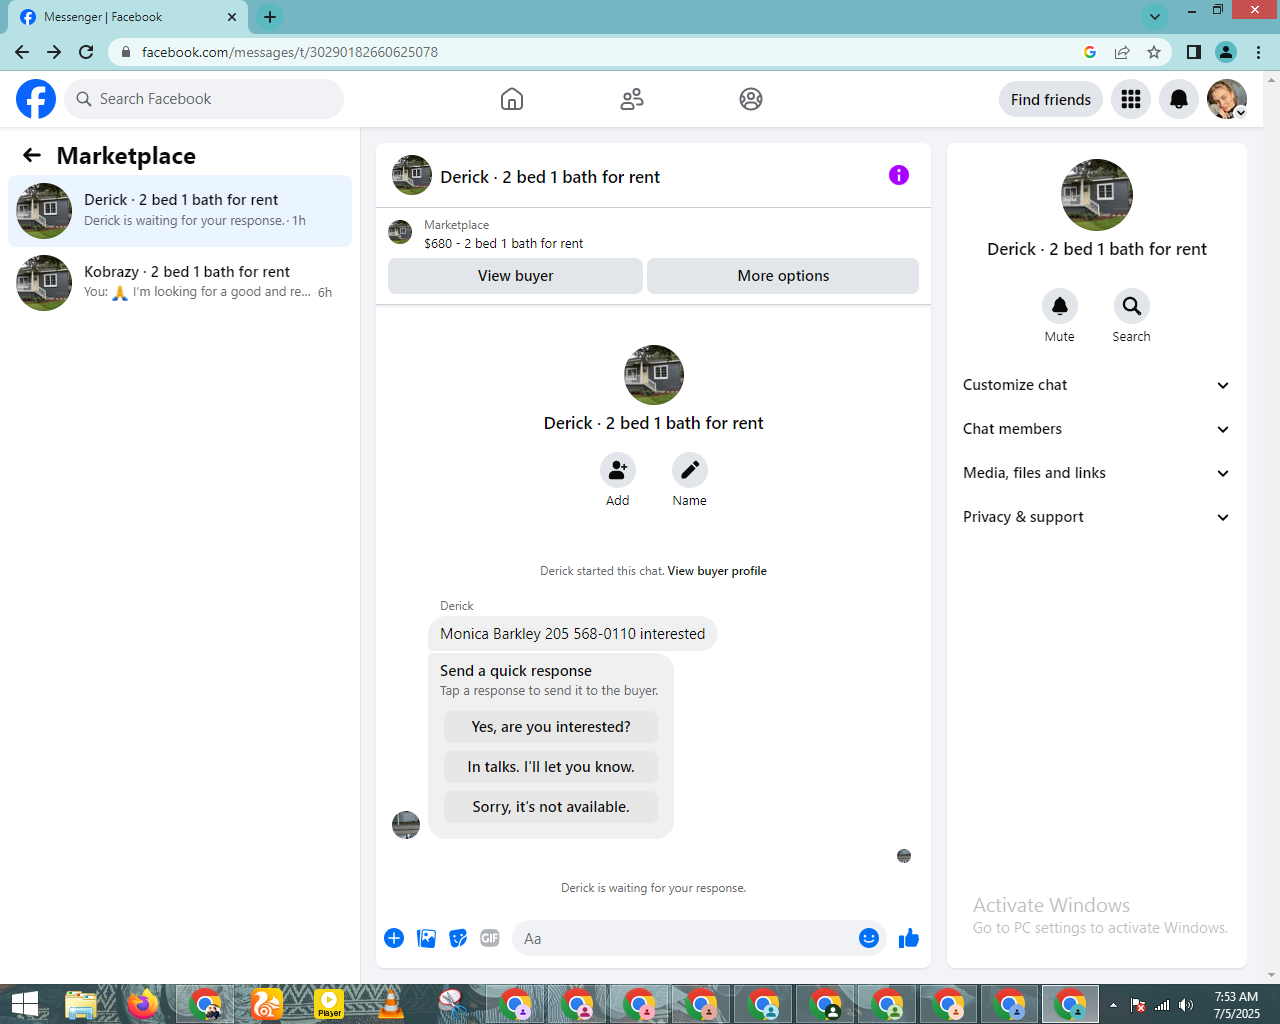1280x1024 pixels.
Task: Open the notifications bell in top bar
Action: click(x=1179, y=99)
